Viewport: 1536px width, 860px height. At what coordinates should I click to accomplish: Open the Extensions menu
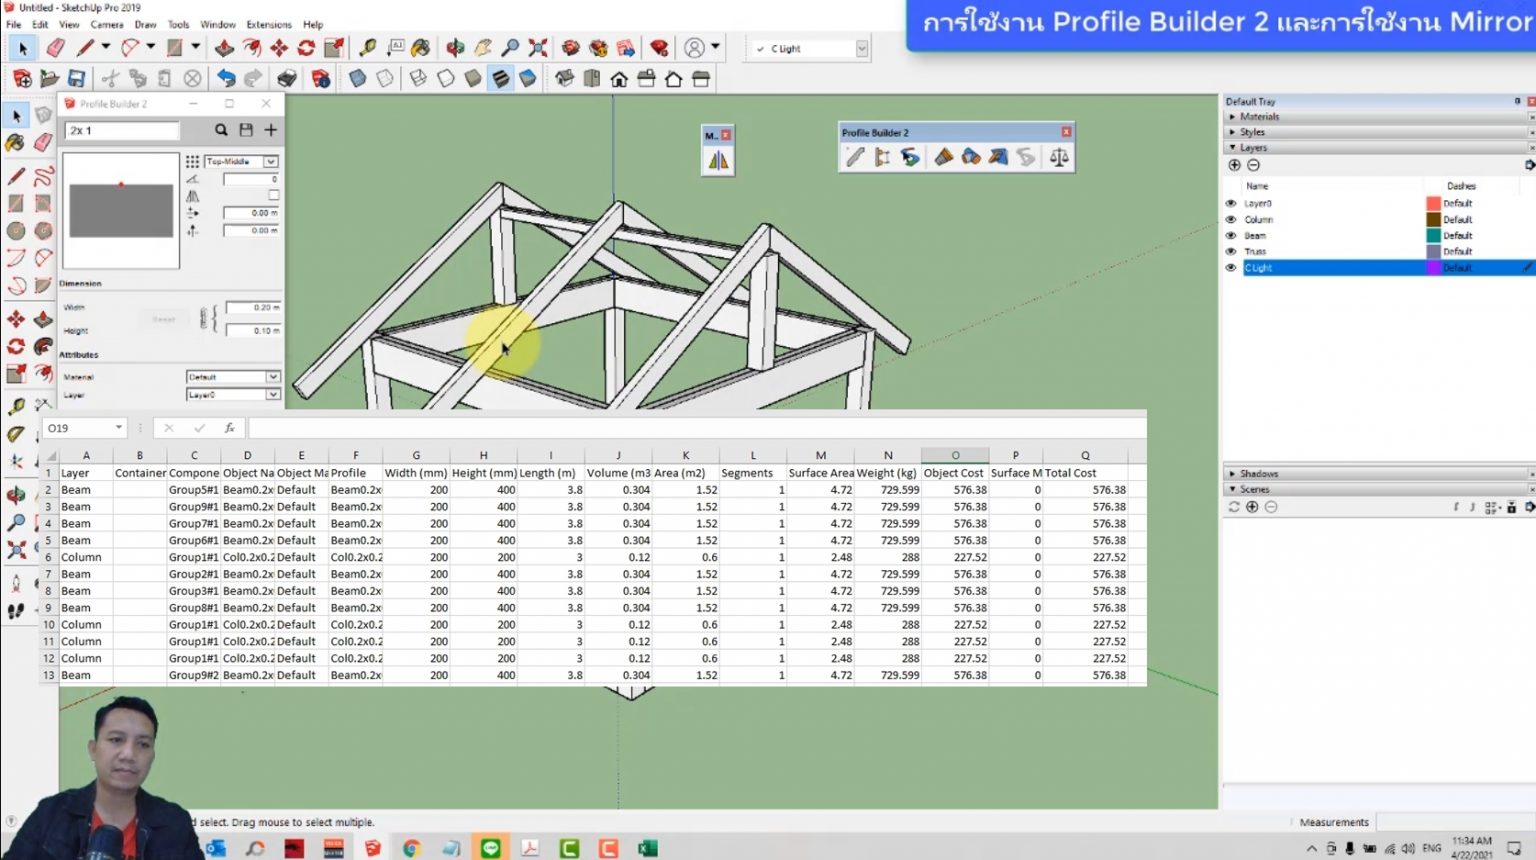coord(269,24)
